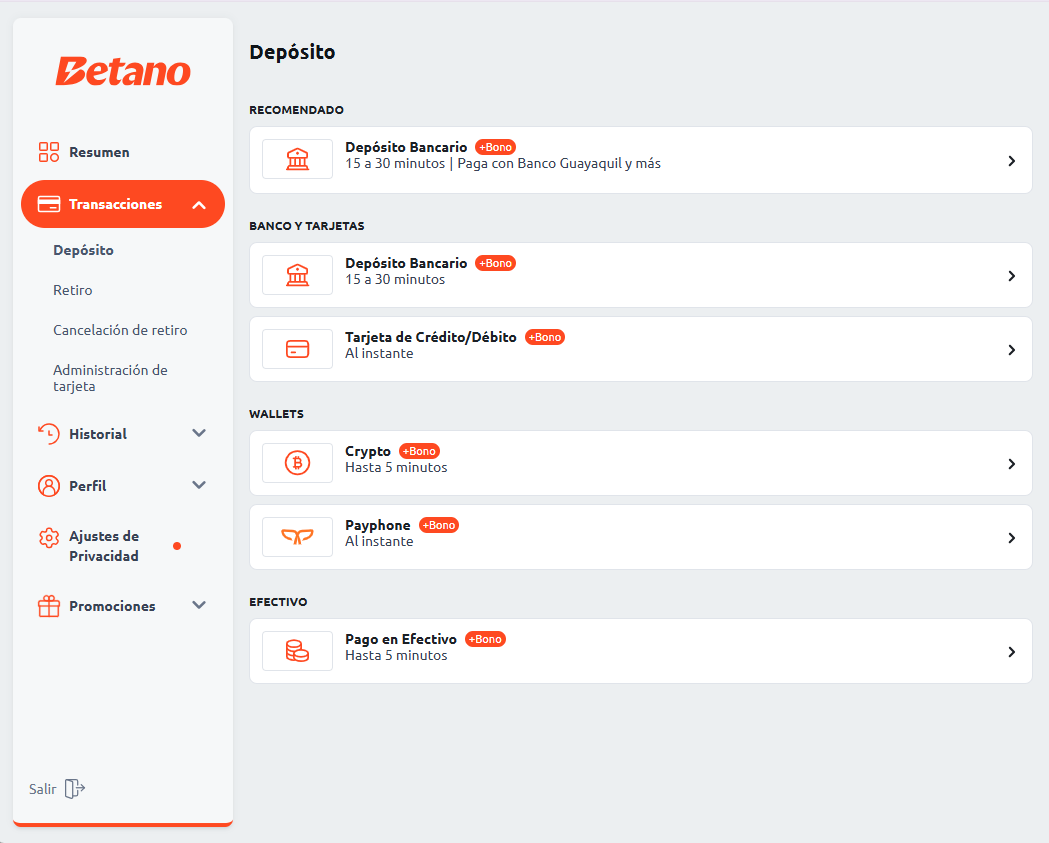1049x843 pixels.
Task: Expand the Perfil section chevron
Action: click(199, 485)
